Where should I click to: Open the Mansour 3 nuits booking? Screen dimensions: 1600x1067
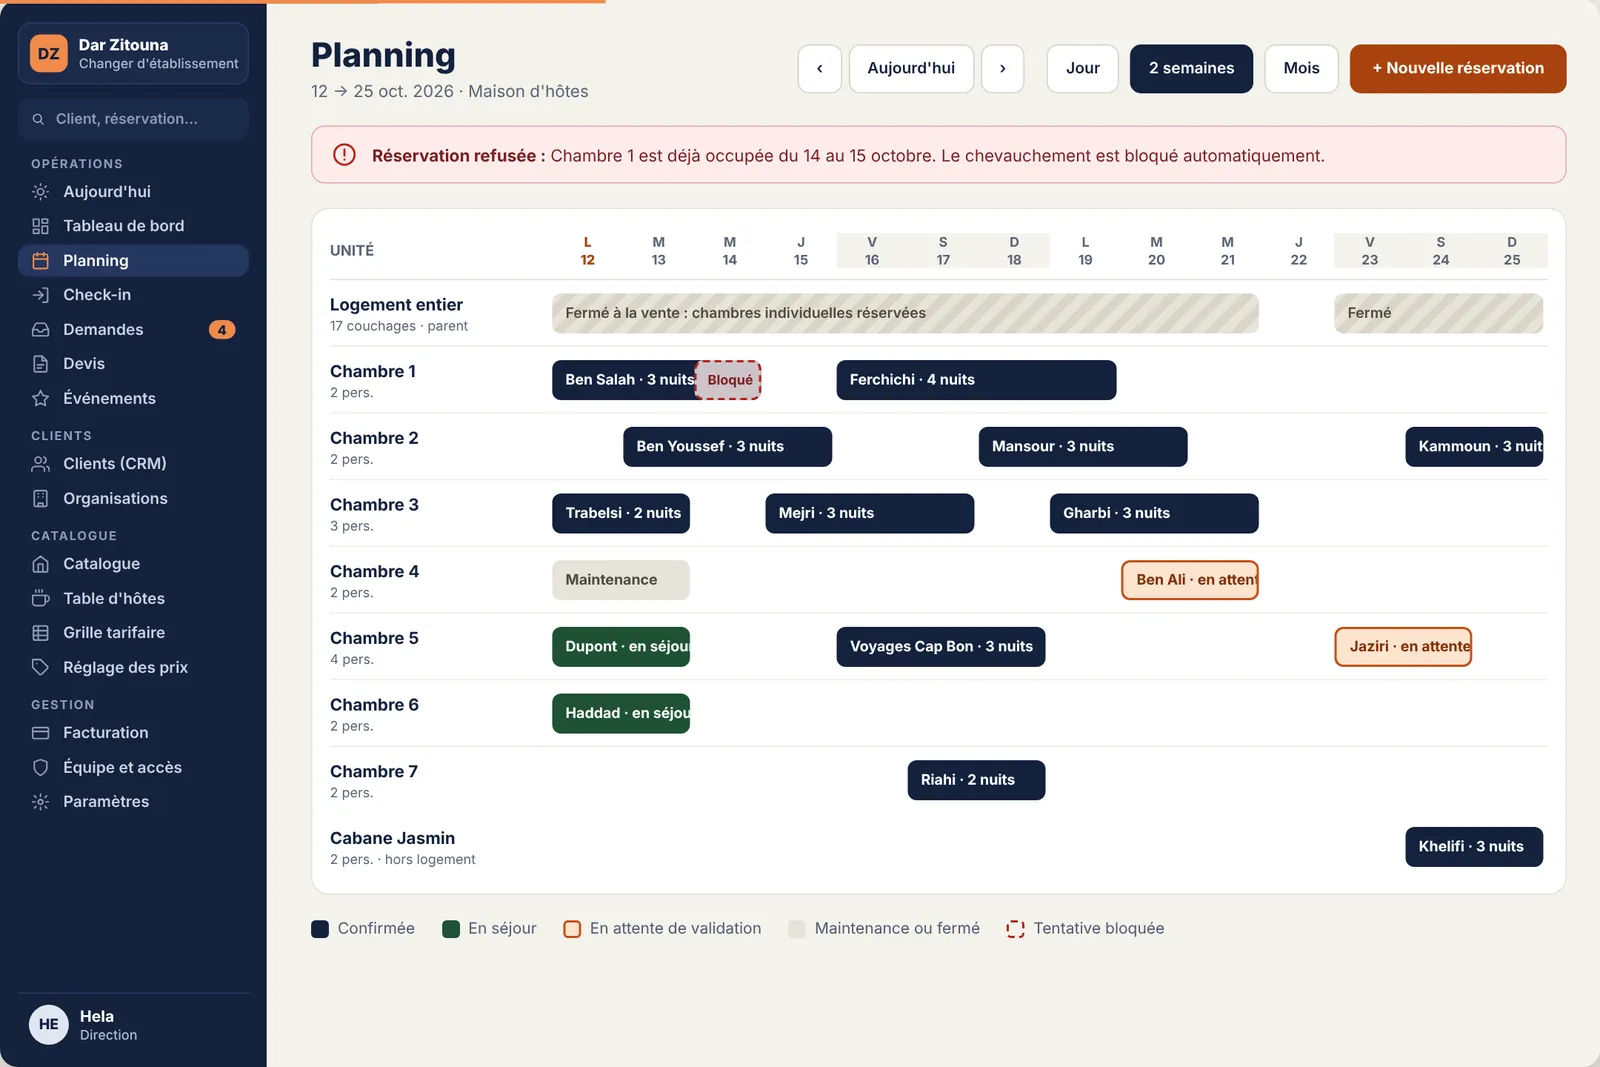pos(1083,447)
